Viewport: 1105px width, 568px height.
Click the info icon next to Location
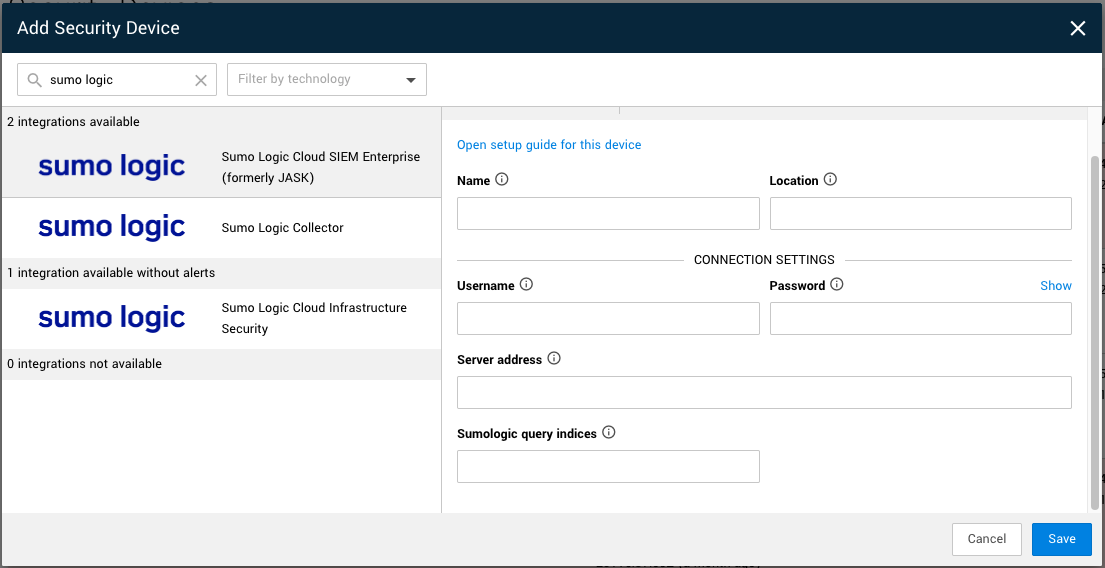830,179
